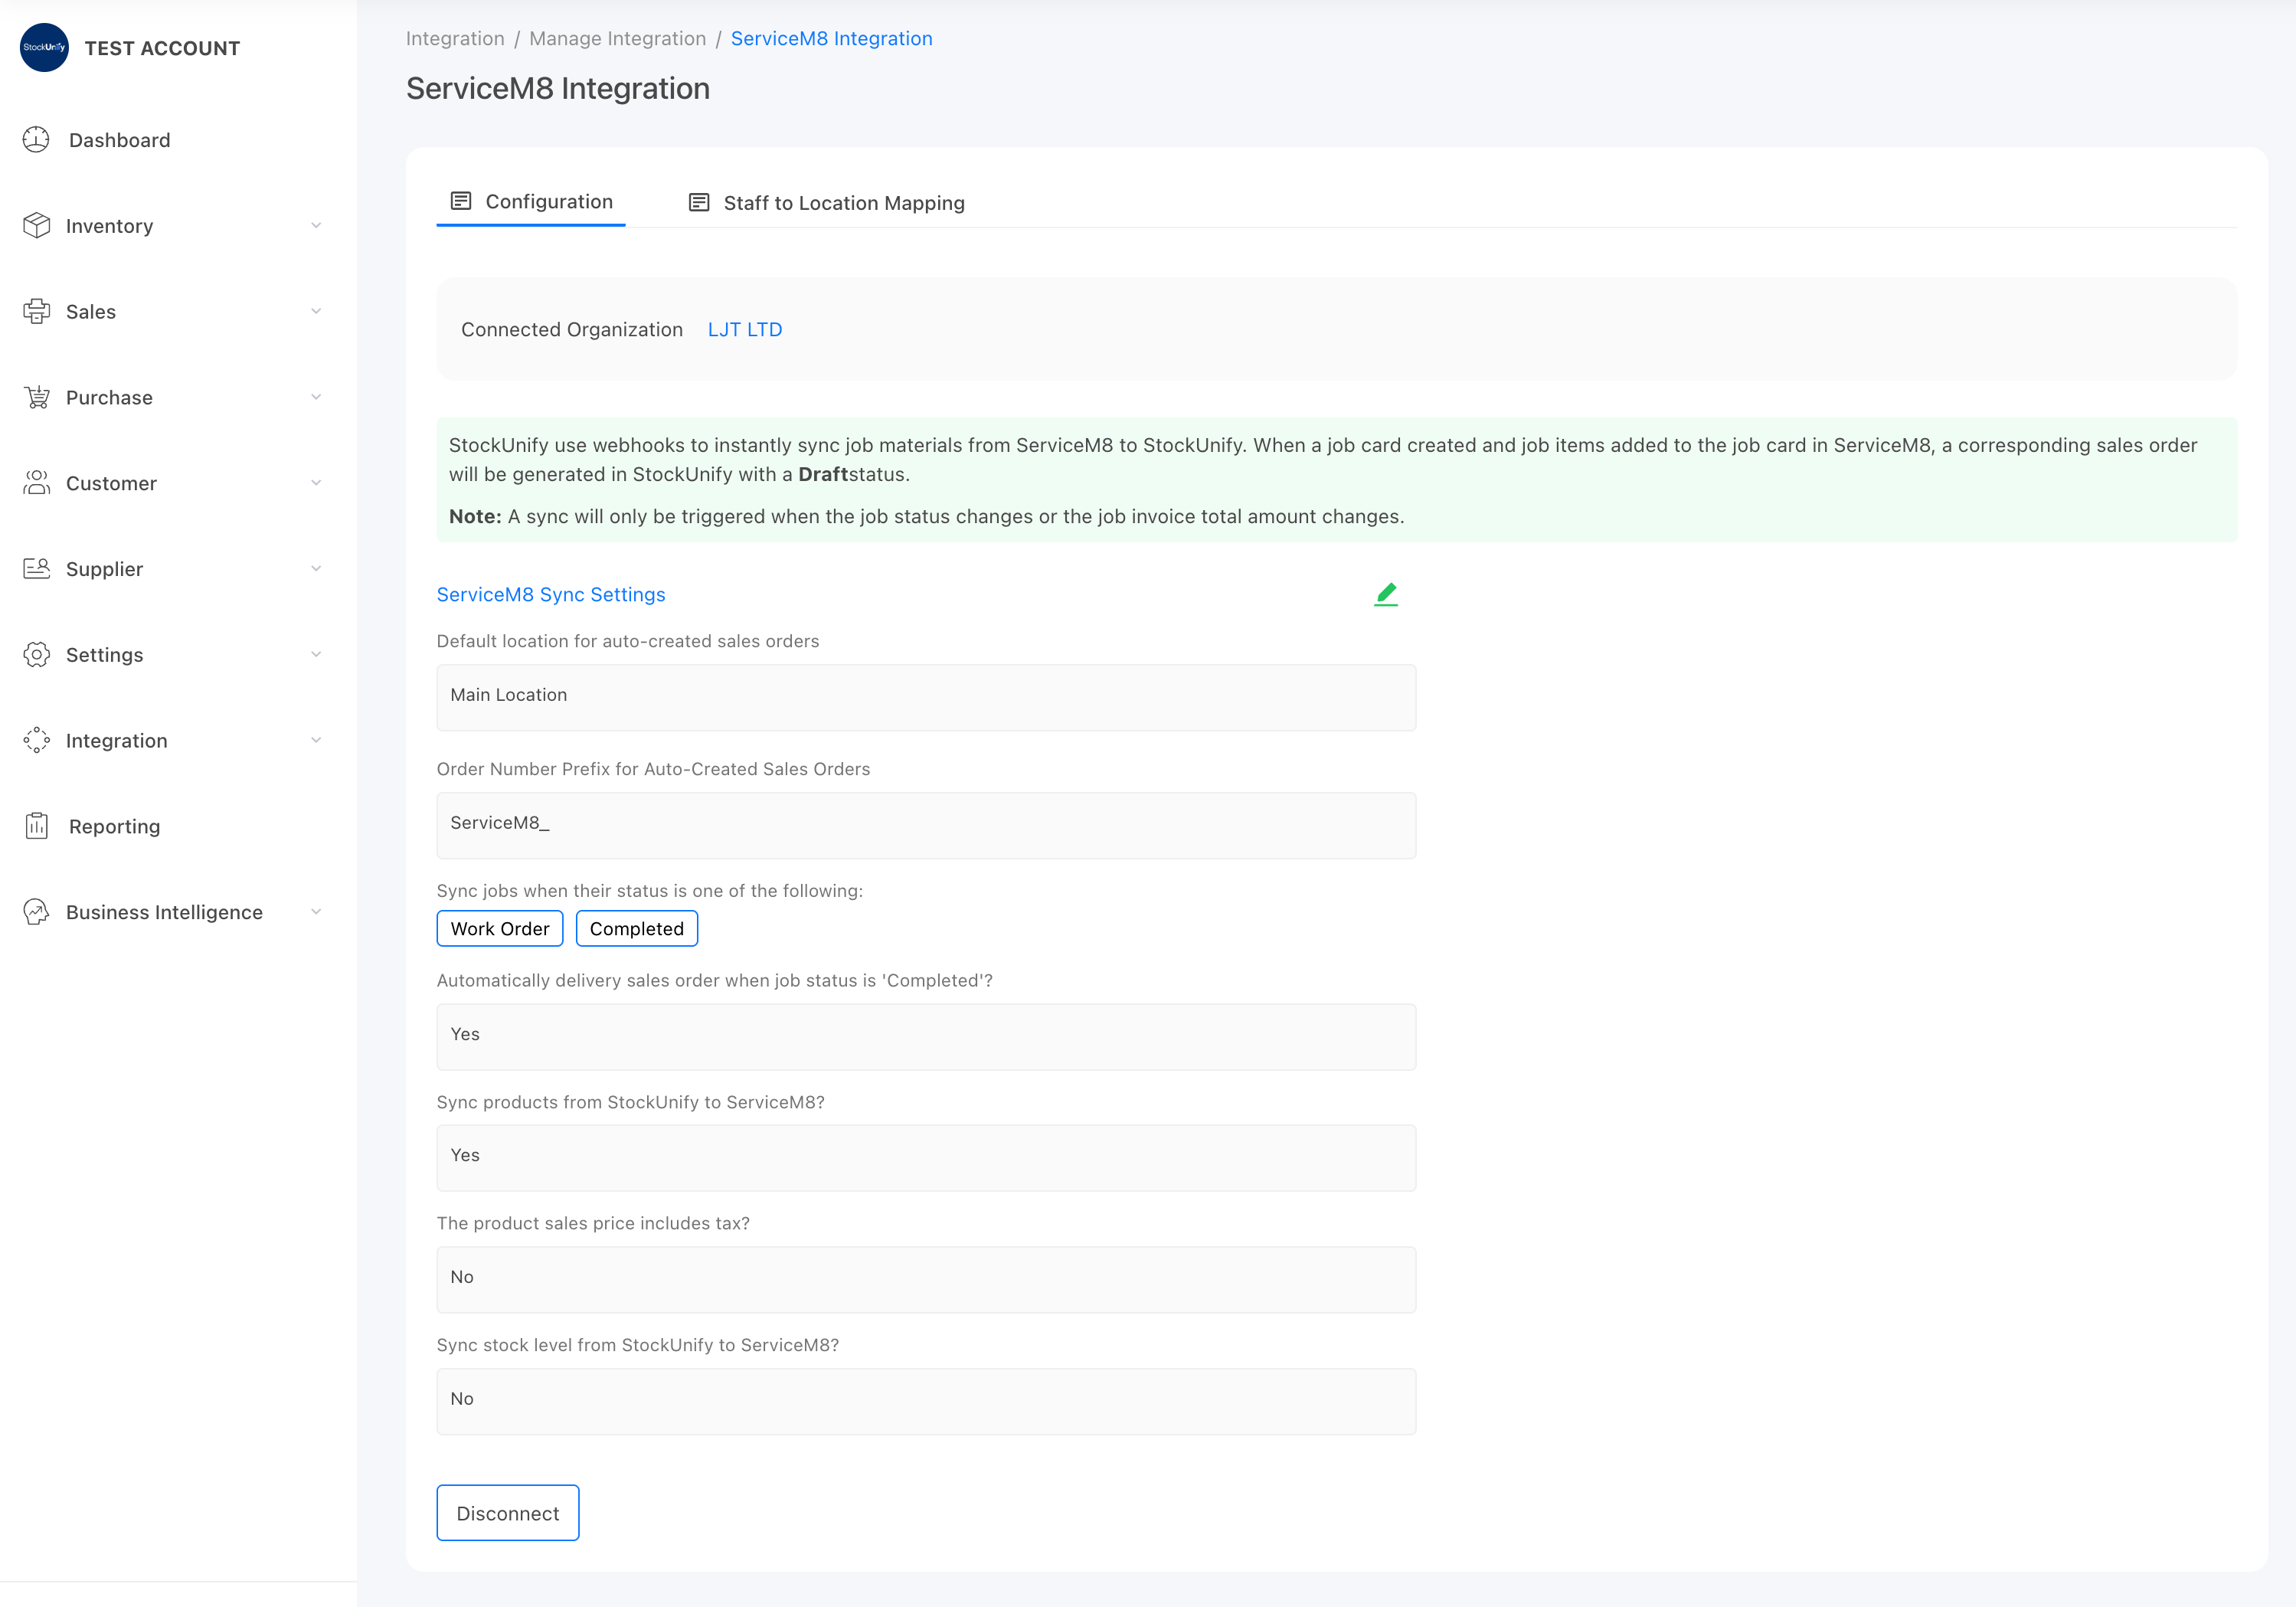This screenshot has height=1607, width=2296.
Task: Click the Business Intelligence head icon
Action: click(x=36, y=912)
